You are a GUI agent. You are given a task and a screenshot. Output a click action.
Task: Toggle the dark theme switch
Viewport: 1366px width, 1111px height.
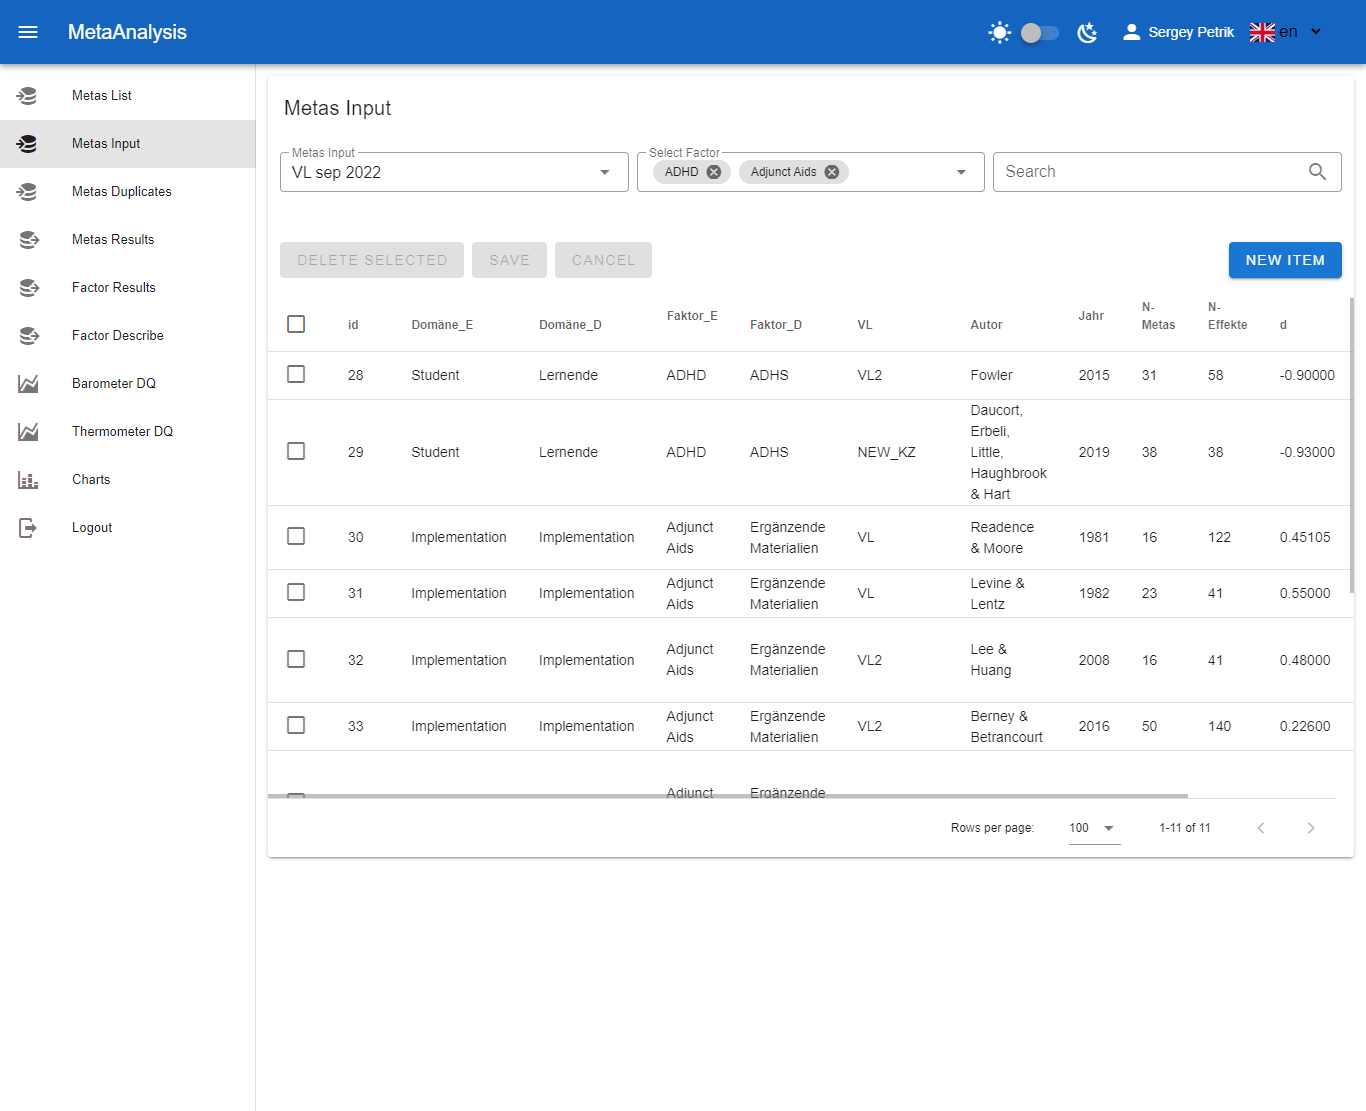tap(1039, 33)
